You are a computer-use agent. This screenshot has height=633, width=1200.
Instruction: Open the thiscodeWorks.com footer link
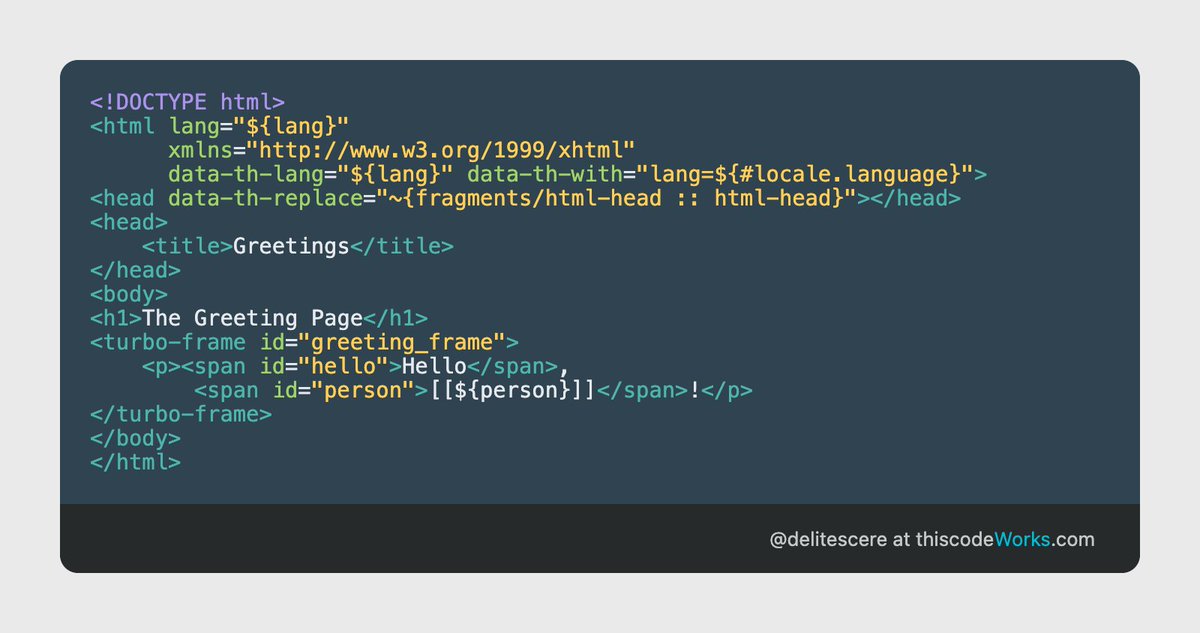tap(1004, 539)
